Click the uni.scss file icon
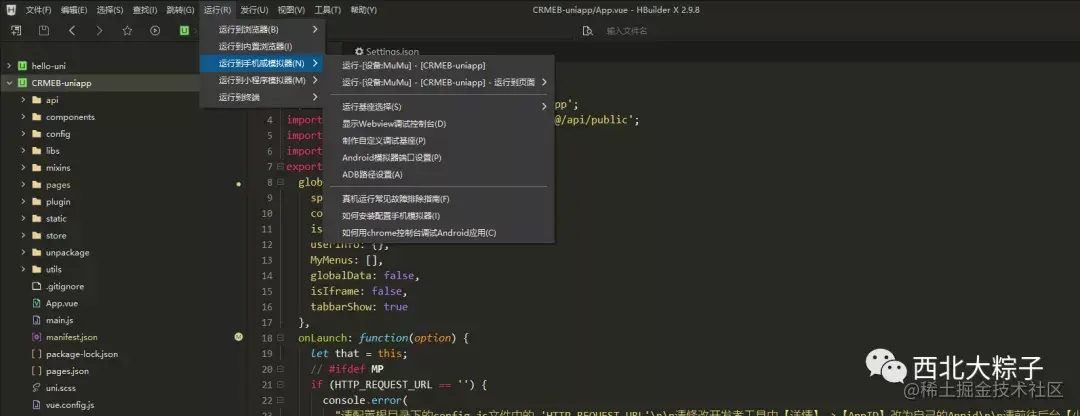 [37, 388]
